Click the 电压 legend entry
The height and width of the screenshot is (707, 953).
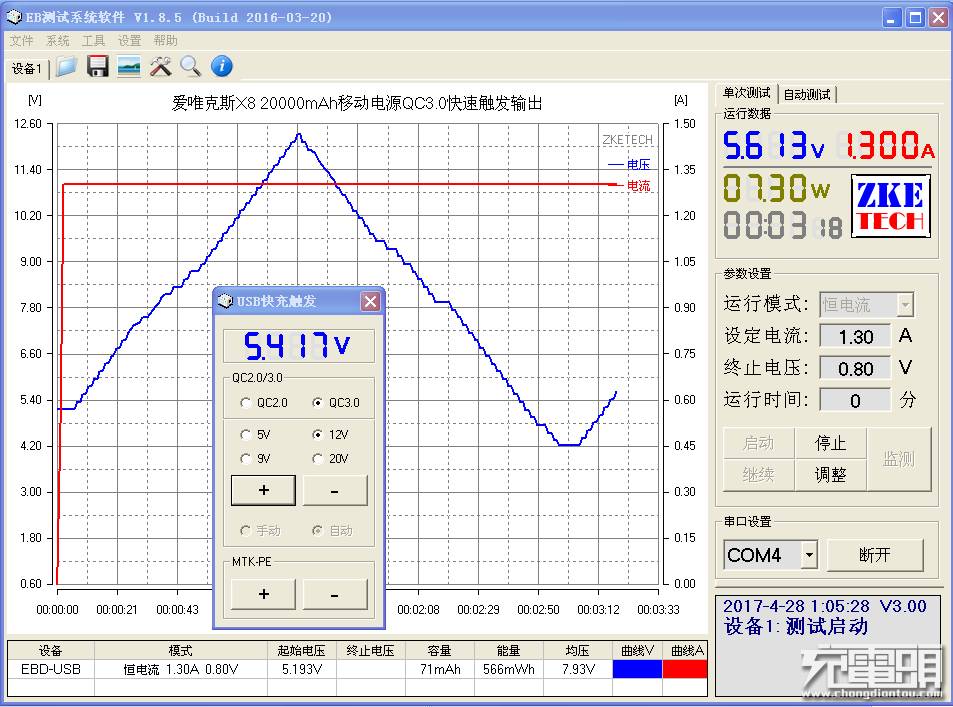coord(629,164)
